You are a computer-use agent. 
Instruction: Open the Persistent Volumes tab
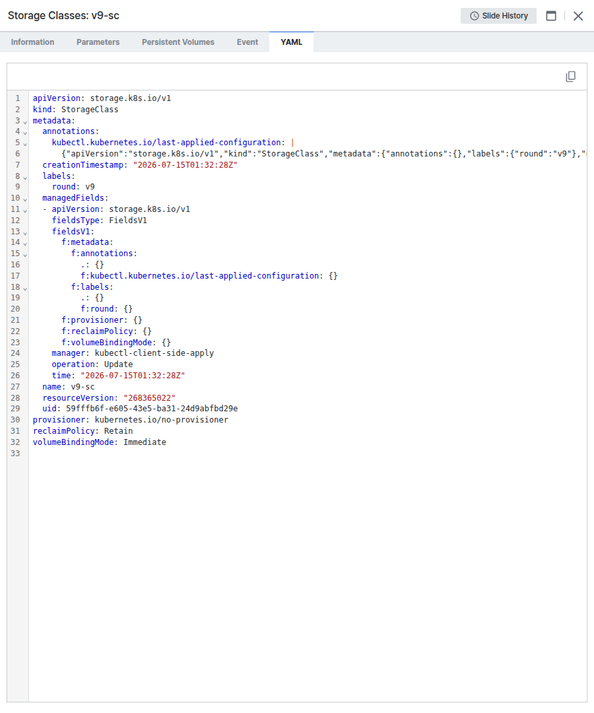(x=178, y=42)
